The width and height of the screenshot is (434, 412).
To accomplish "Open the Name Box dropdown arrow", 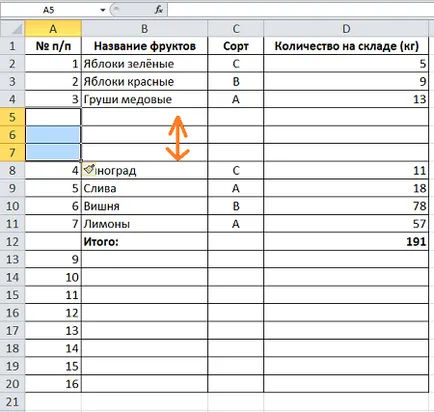I will point(103,10).
